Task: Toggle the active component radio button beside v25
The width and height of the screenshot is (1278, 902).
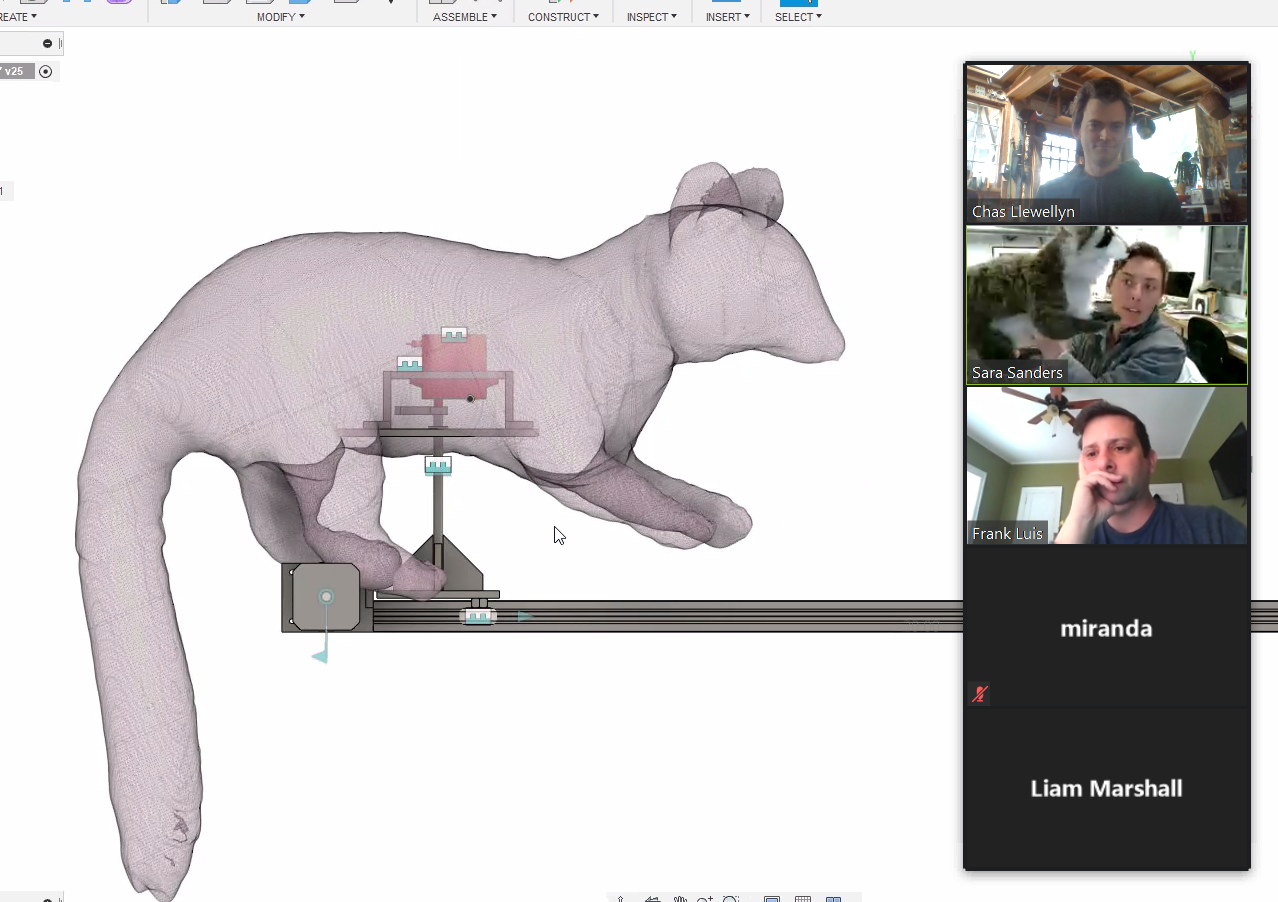Action: coord(45,71)
